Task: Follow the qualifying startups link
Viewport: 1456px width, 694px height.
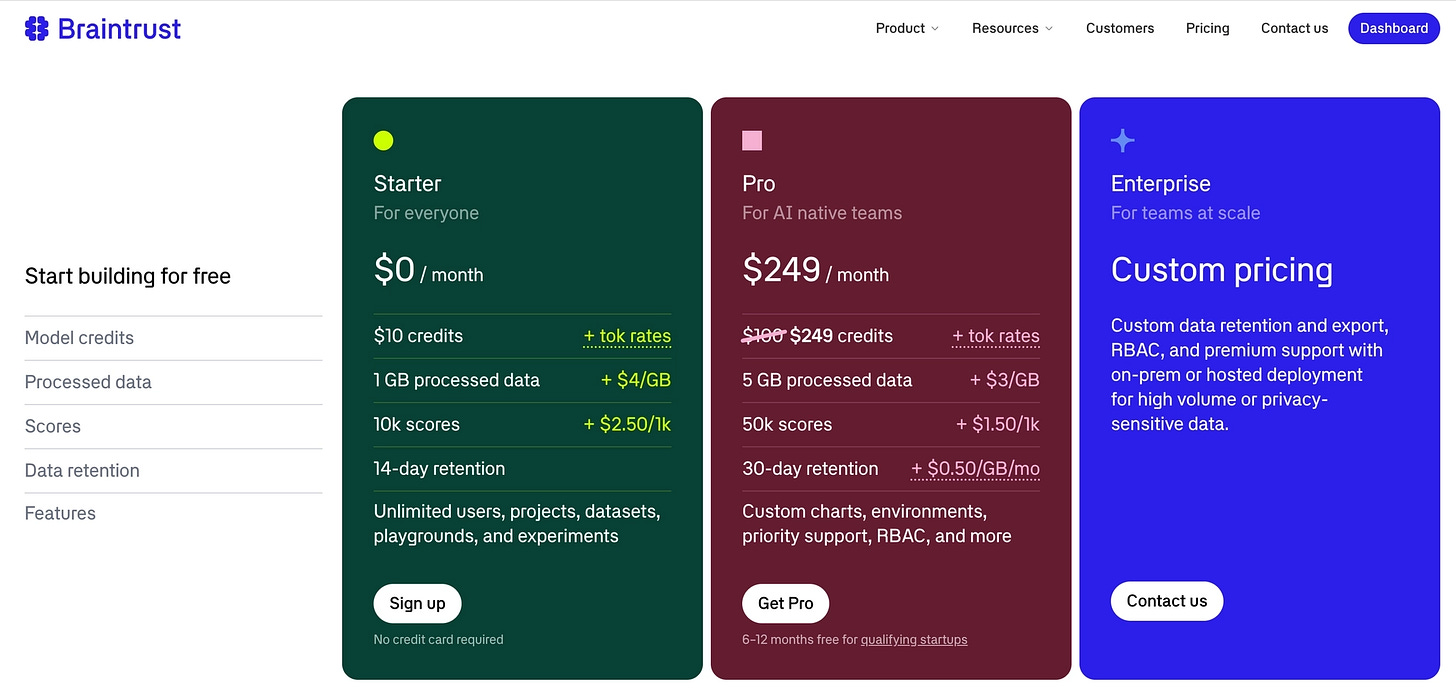Action: (x=914, y=640)
